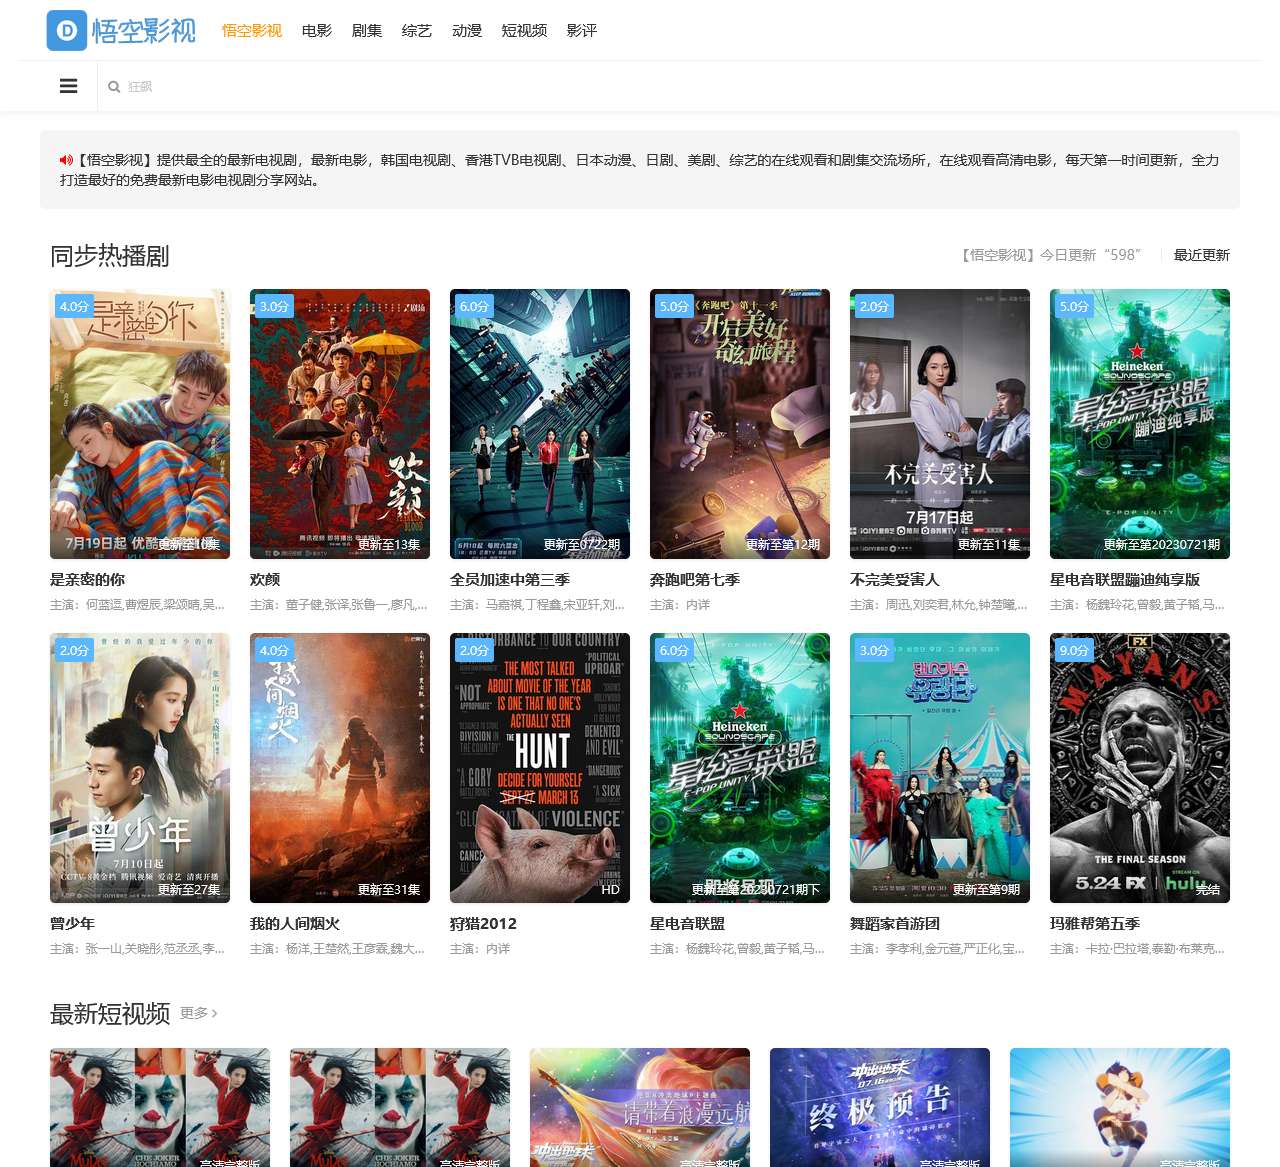Open the hamburger menu icon
Screen dimensions: 1280x1167
click(x=68, y=86)
